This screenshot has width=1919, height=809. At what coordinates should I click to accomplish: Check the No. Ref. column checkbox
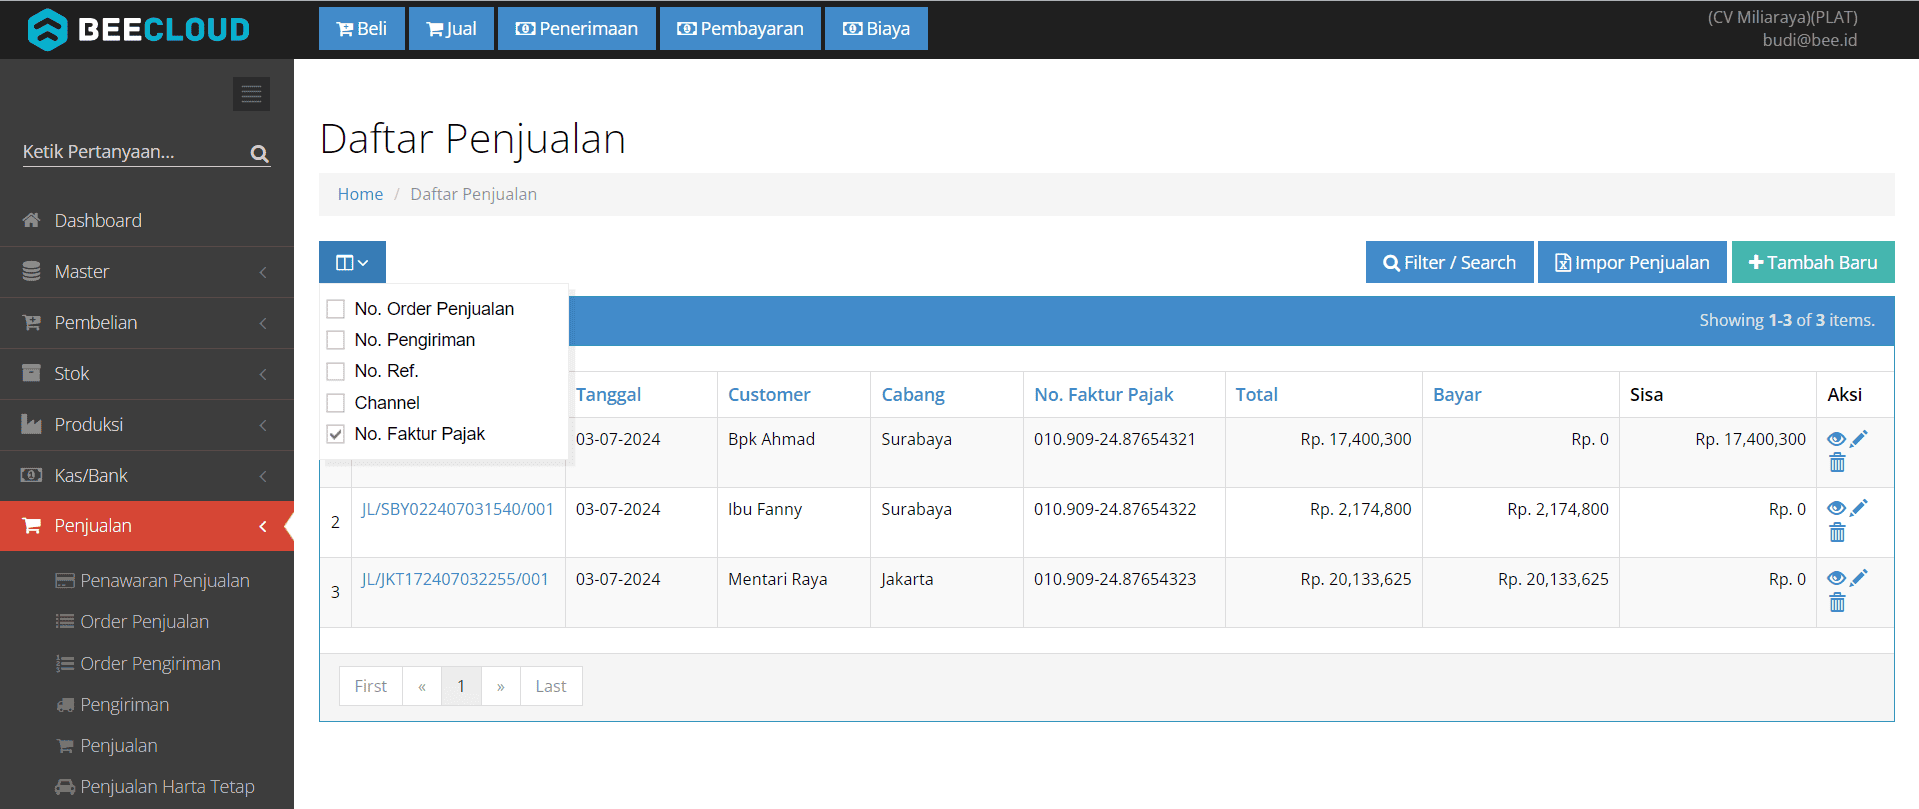coord(336,371)
